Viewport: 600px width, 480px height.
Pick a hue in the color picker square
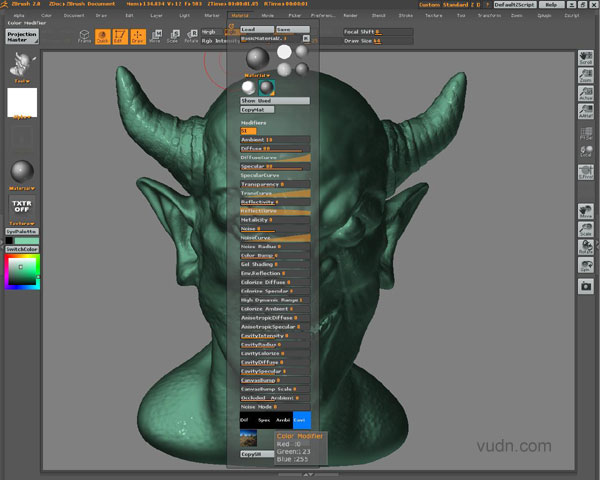pos(22,272)
